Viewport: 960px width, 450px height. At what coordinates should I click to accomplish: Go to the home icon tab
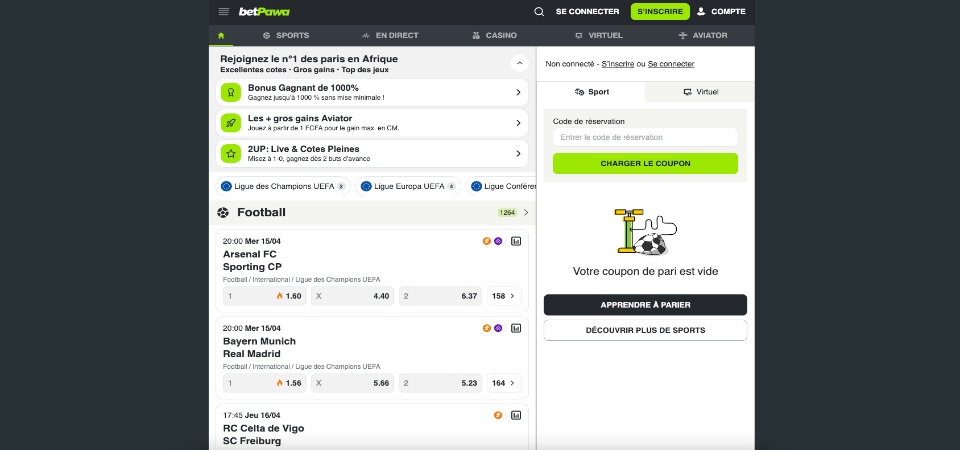point(221,36)
